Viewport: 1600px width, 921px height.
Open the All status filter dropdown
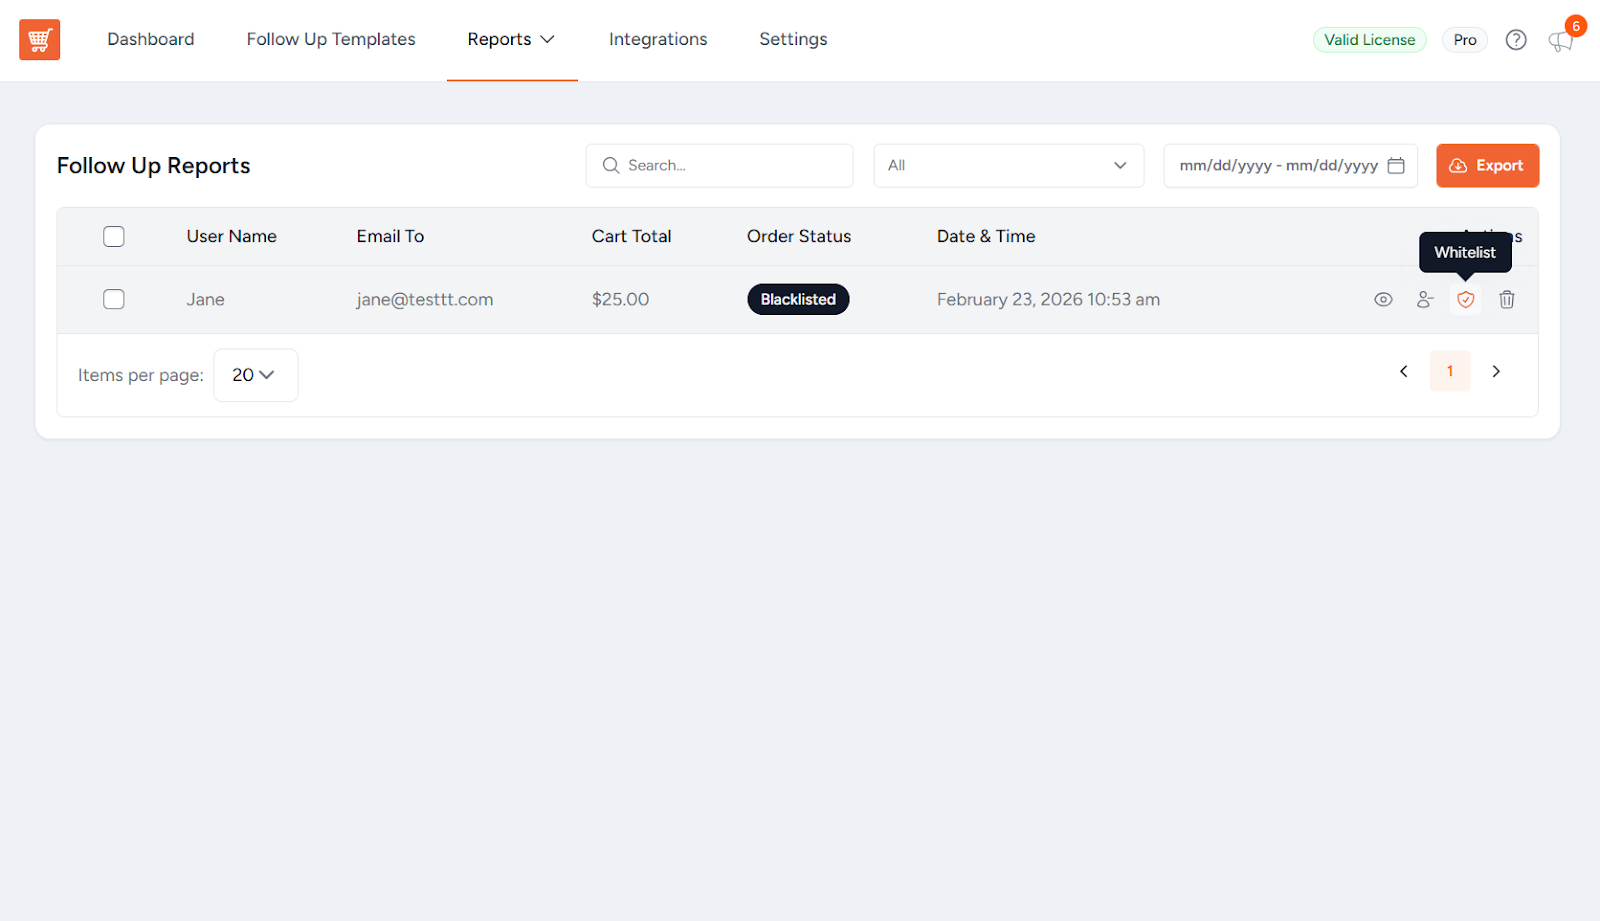coord(1008,166)
